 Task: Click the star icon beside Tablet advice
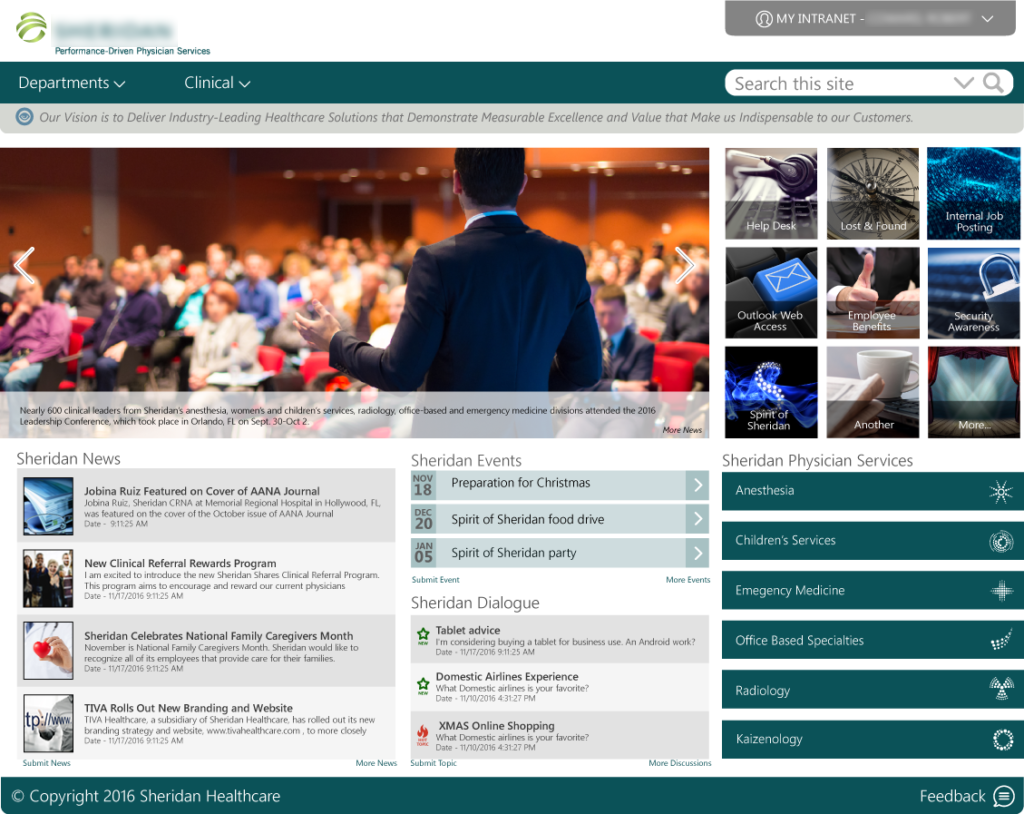423,634
